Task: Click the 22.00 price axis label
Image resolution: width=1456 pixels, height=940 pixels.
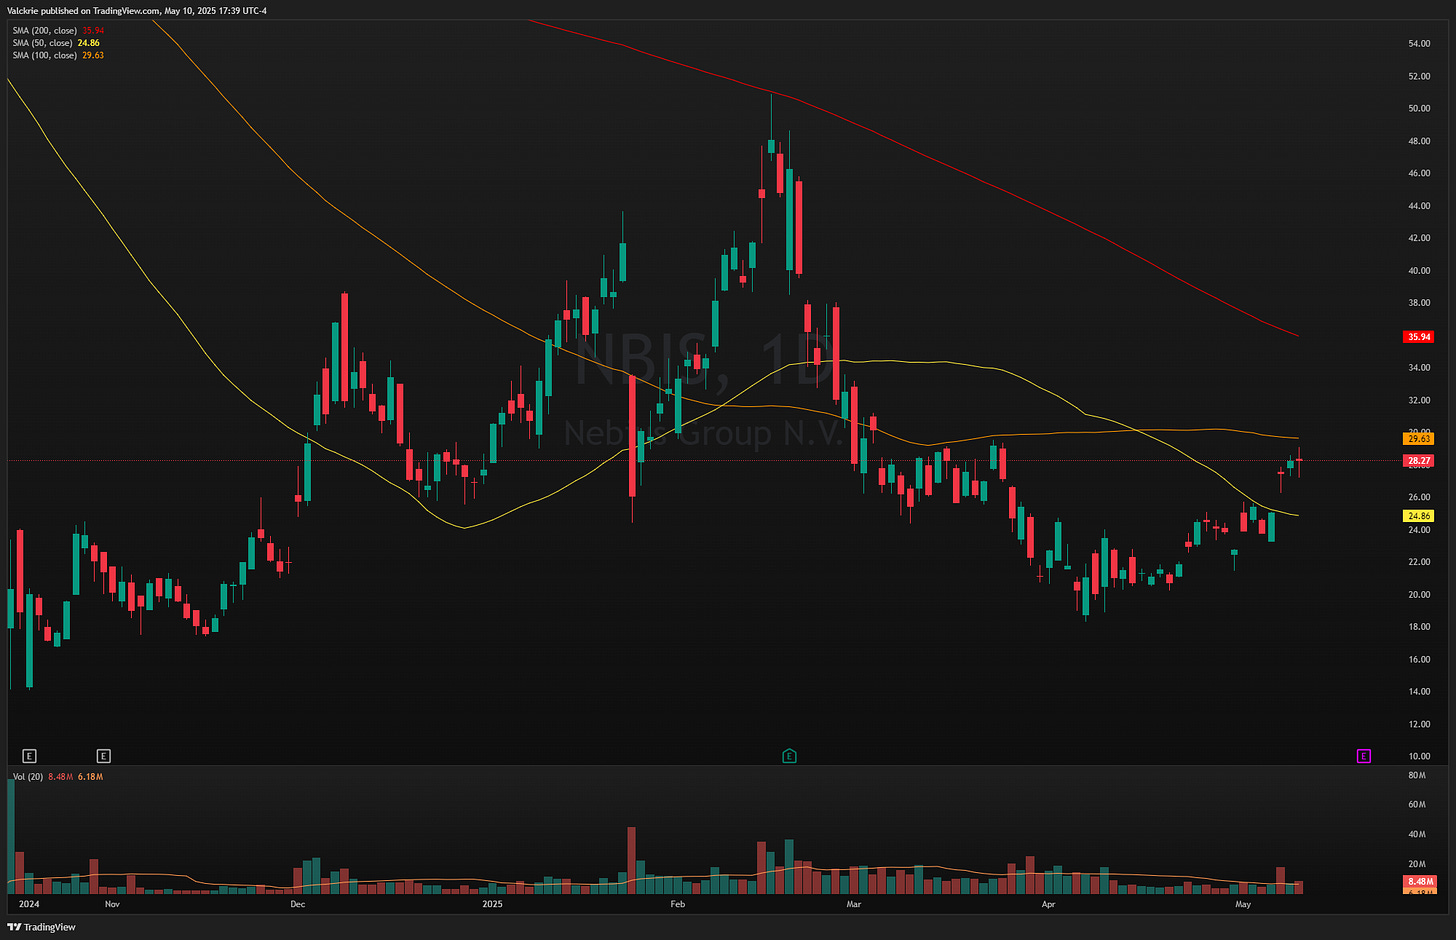Action: pos(1419,562)
